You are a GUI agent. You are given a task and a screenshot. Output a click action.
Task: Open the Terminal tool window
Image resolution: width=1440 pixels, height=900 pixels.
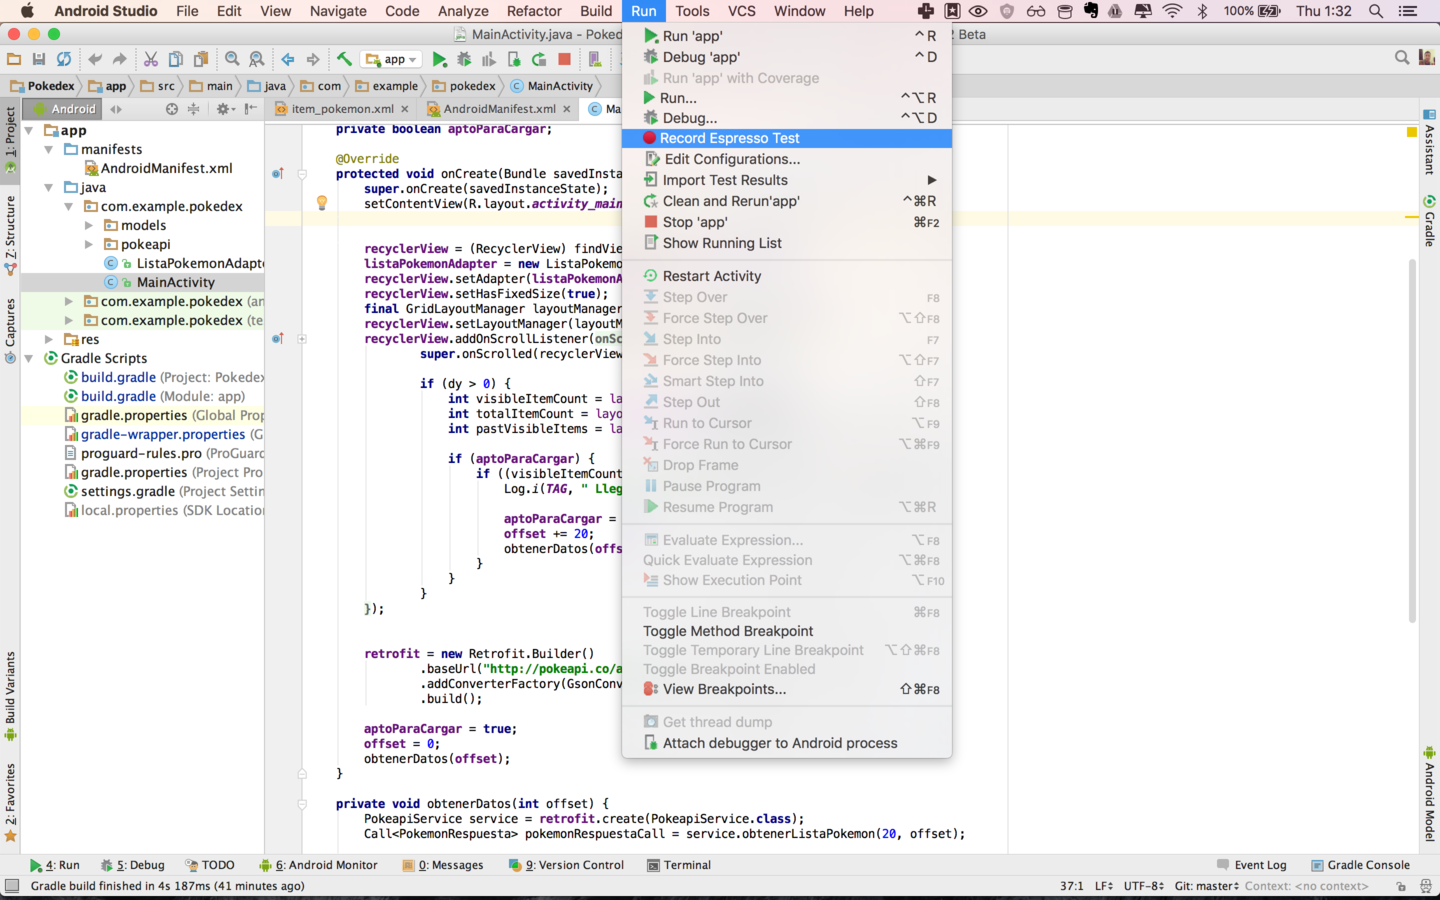click(679, 865)
